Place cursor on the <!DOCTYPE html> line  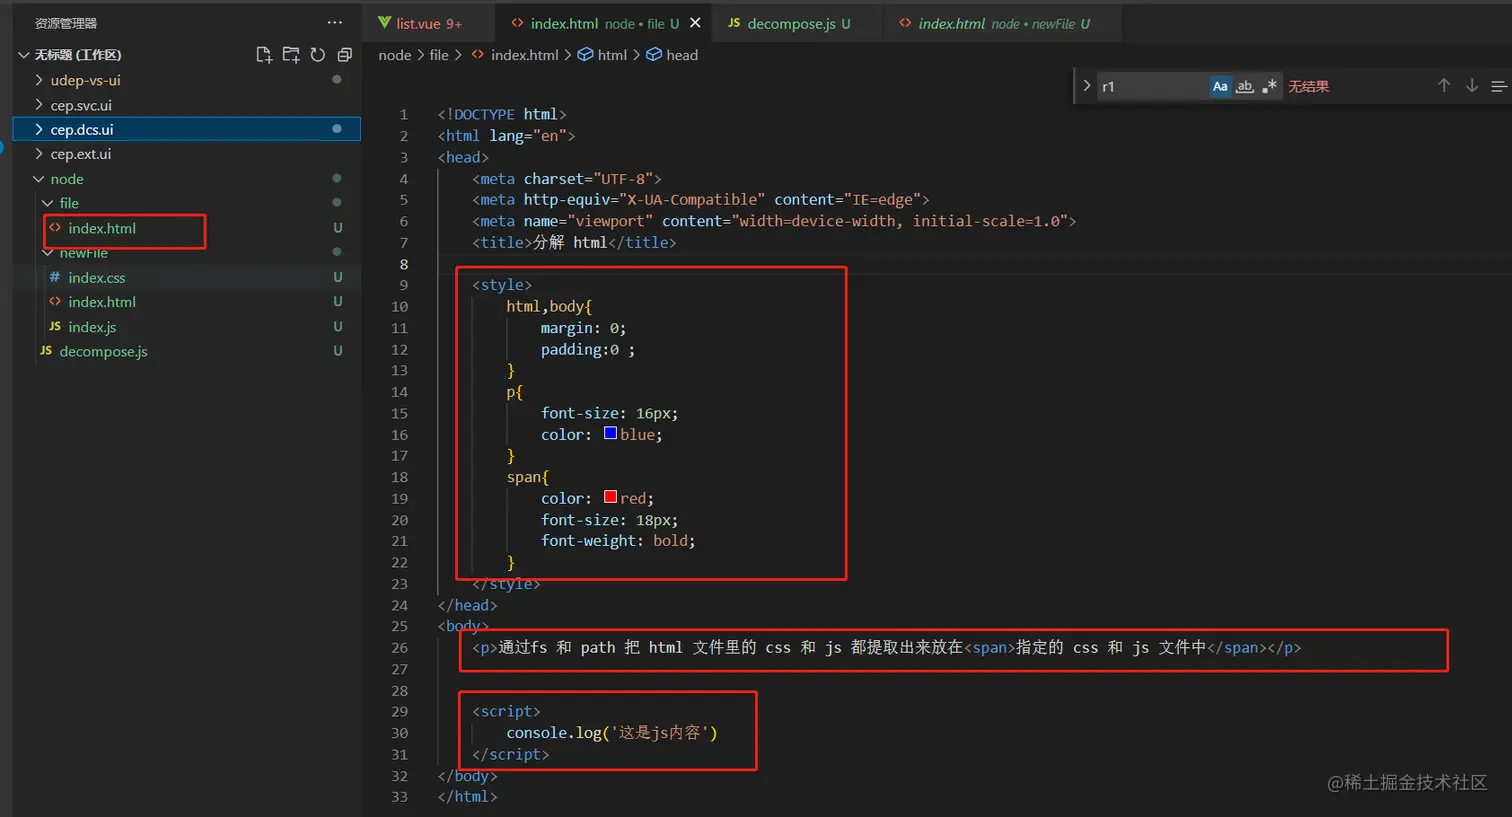tap(502, 114)
